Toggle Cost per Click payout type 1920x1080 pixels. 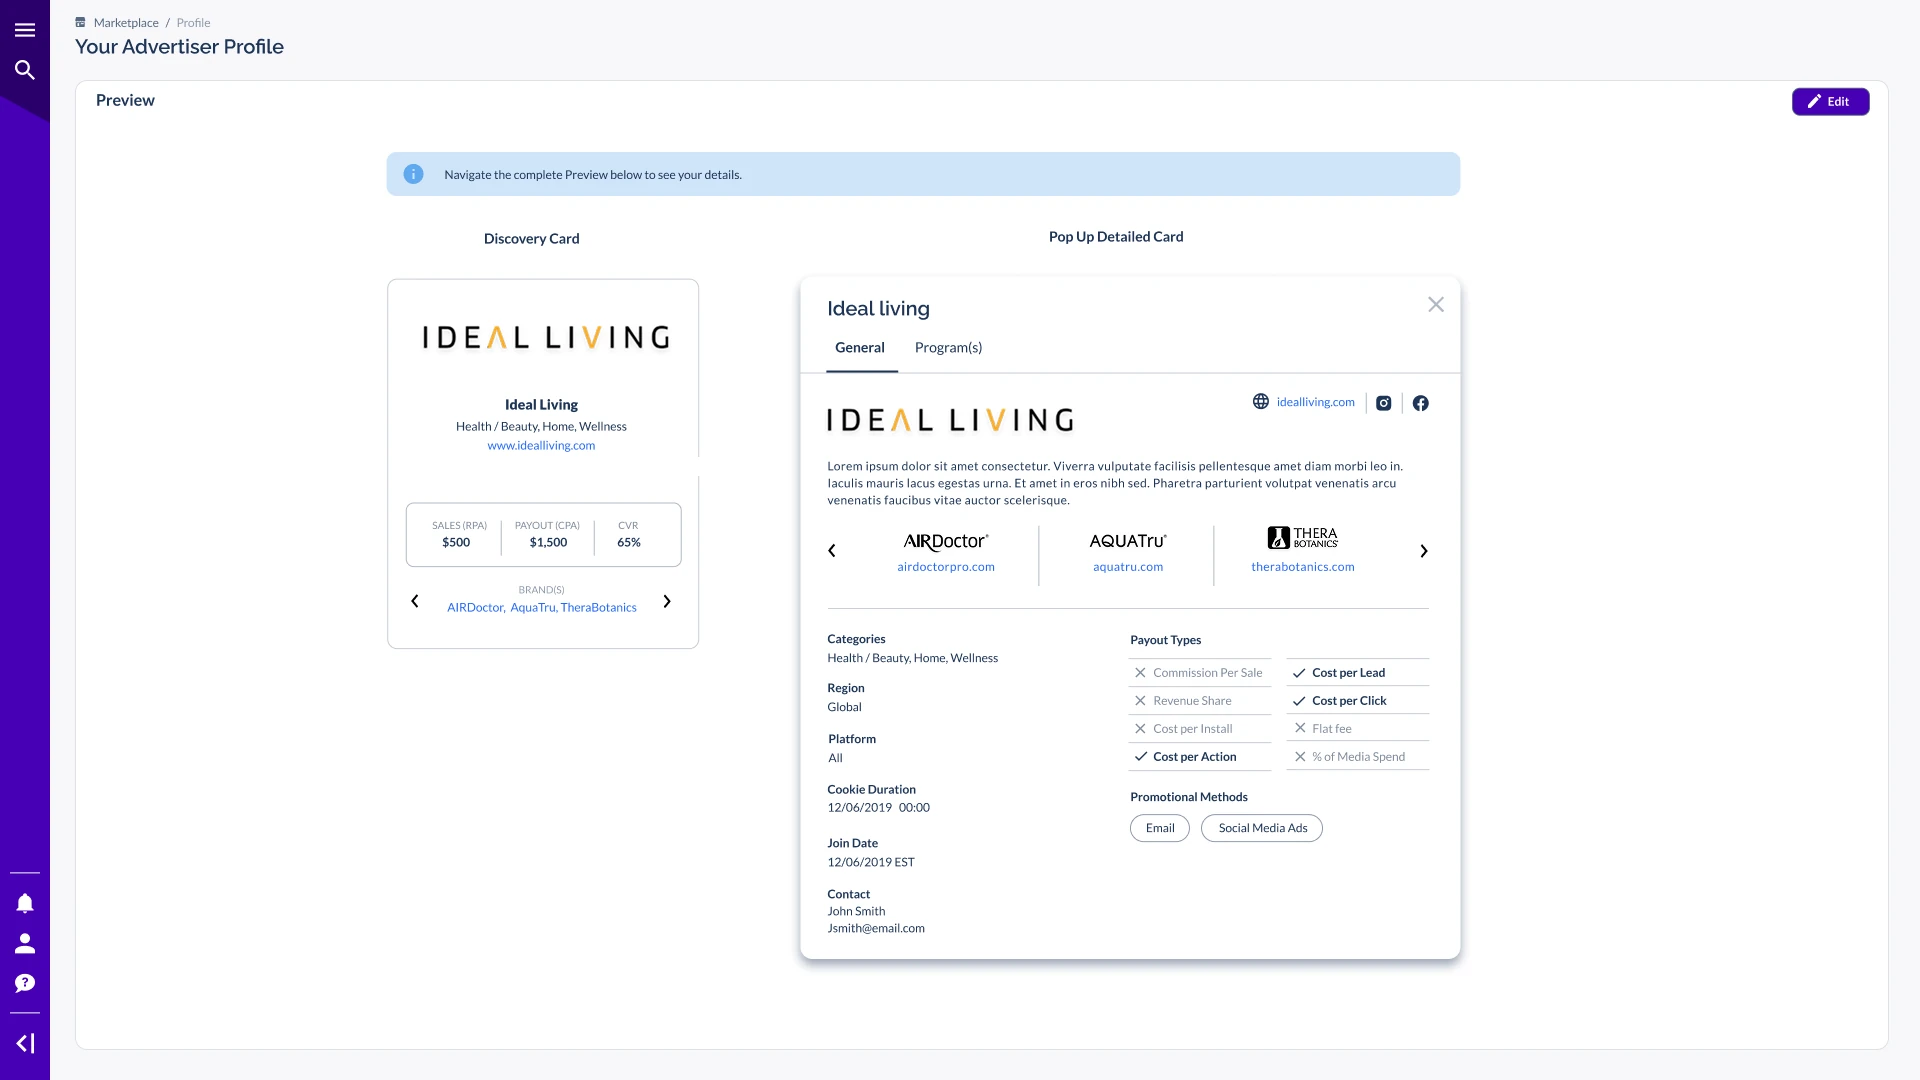tap(1358, 701)
